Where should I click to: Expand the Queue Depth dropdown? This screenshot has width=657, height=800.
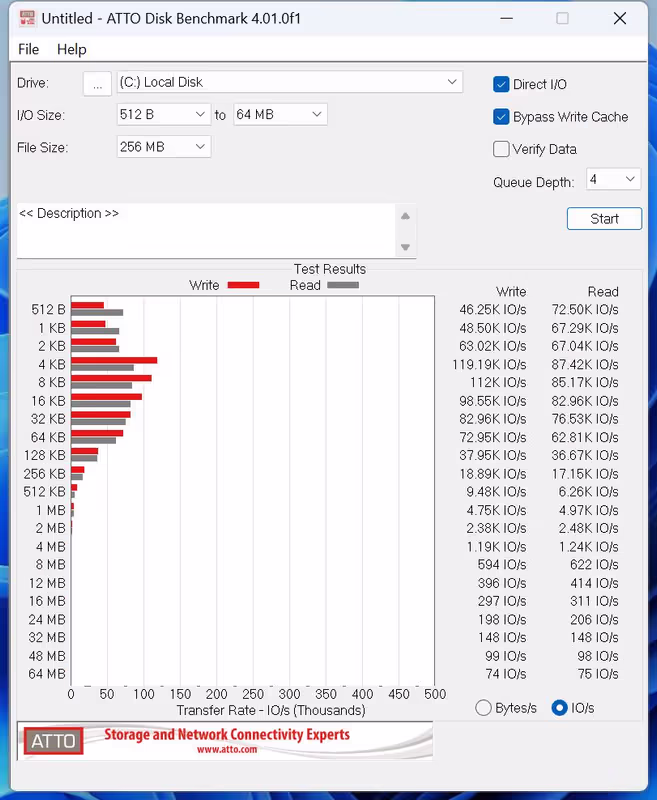pos(613,179)
